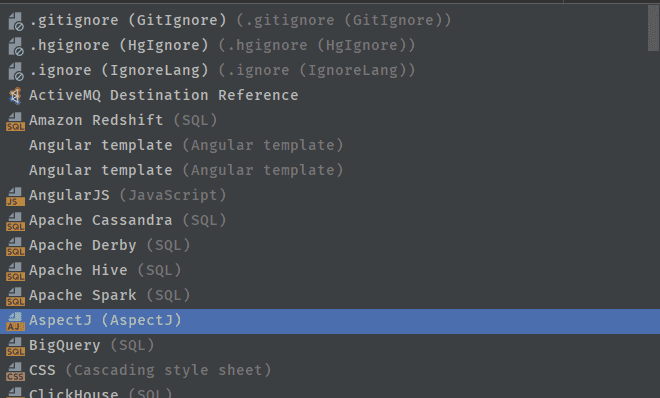Click the Amazon Redshift SQL icon

[15, 121]
